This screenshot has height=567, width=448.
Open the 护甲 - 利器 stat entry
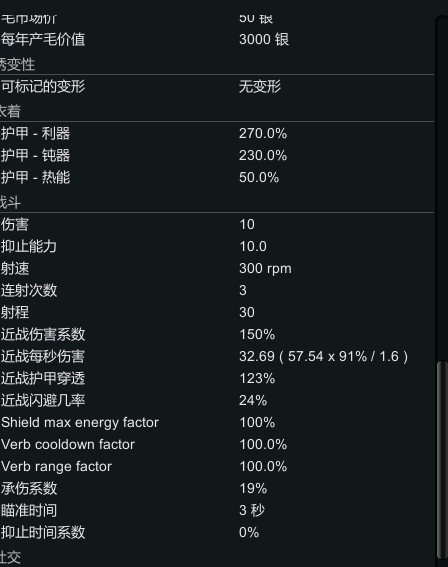click(x=217, y=133)
